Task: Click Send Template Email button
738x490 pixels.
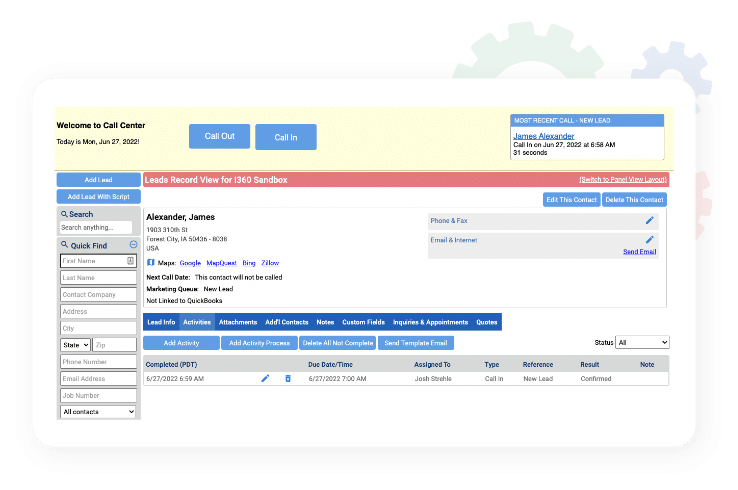Action: pyautogui.click(x=416, y=343)
